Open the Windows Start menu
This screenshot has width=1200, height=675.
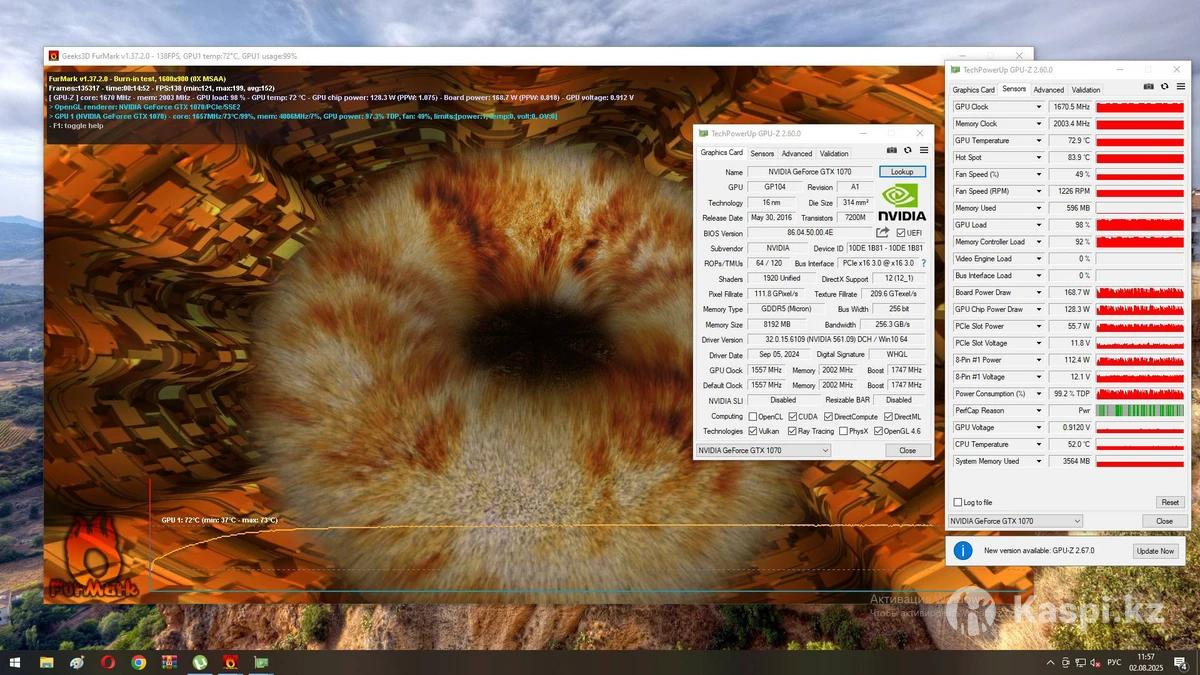pyautogui.click(x=15, y=662)
